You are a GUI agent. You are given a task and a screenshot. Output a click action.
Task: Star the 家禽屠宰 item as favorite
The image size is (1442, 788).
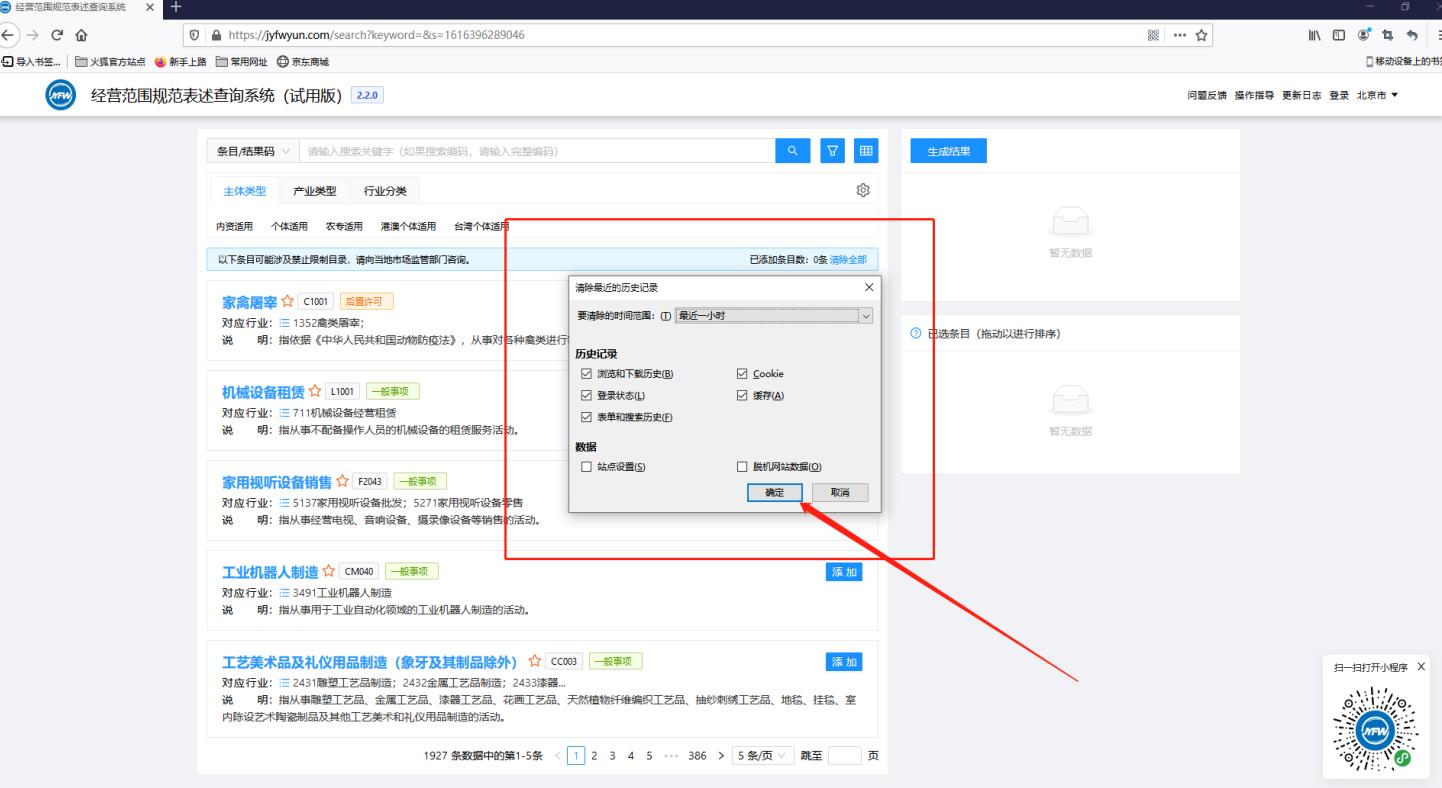[x=287, y=301]
